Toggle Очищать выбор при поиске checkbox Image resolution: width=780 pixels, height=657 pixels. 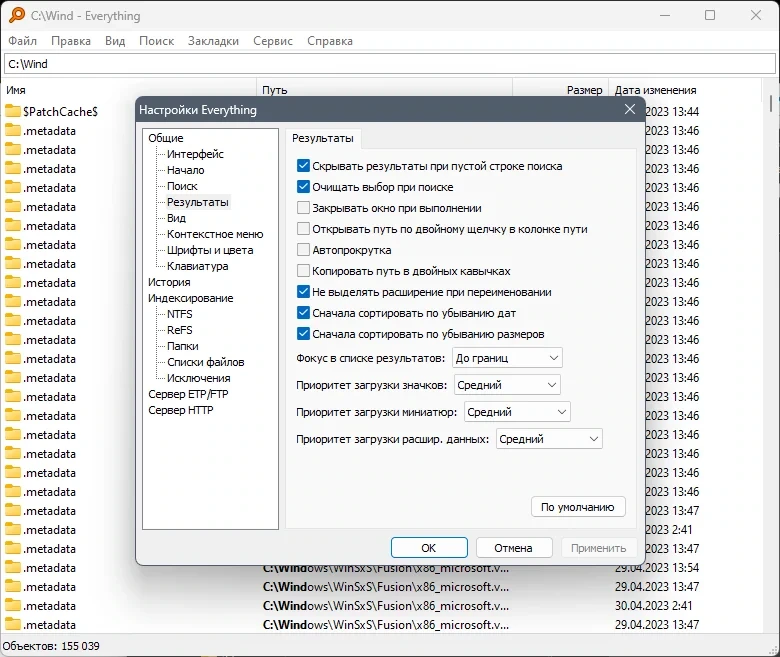click(303, 187)
